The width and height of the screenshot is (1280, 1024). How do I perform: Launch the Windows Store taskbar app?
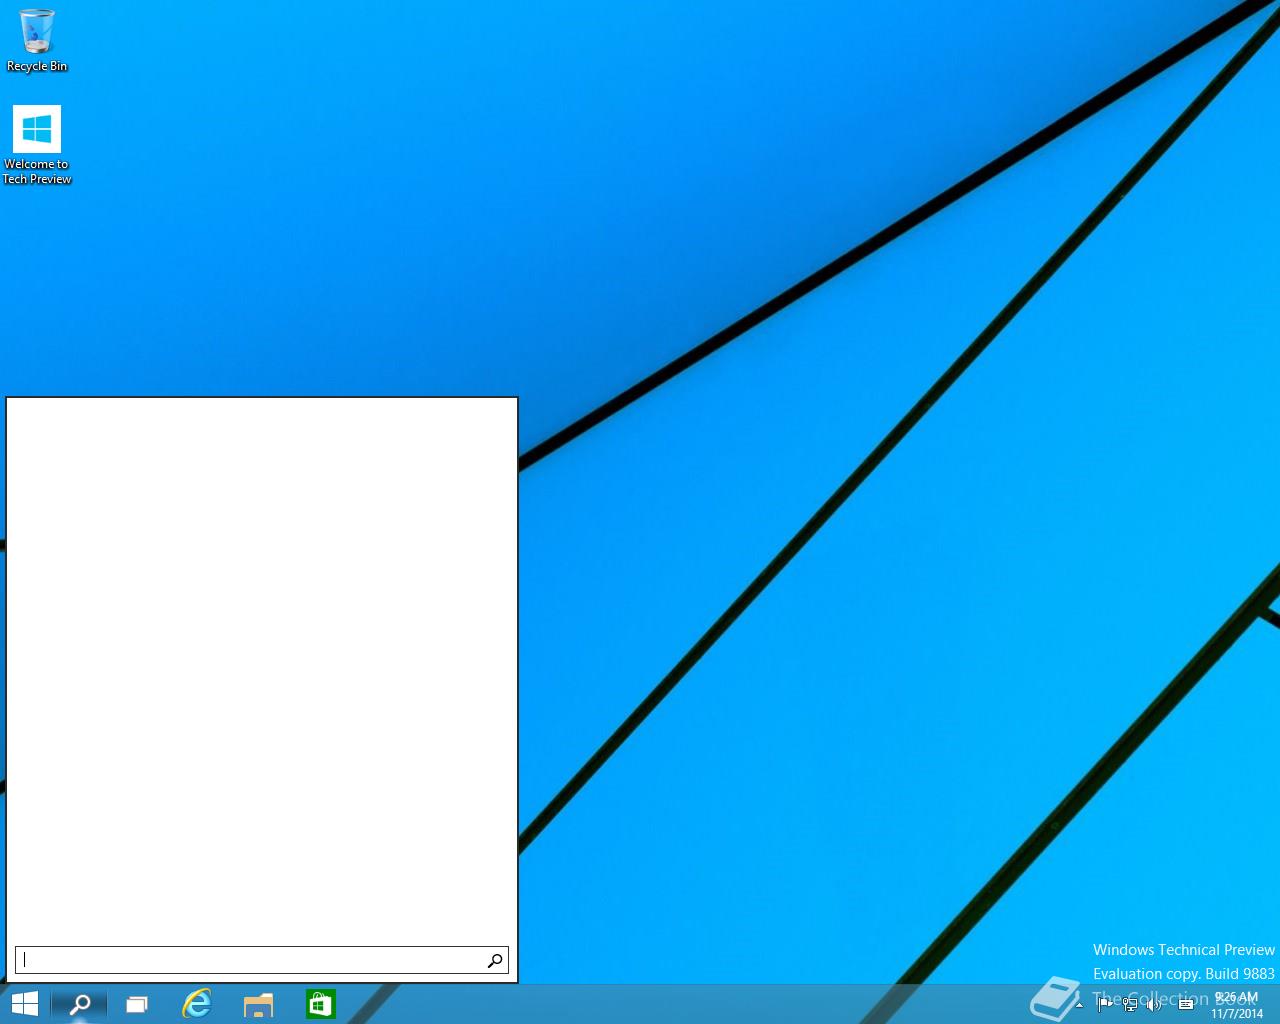(x=320, y=1004)
